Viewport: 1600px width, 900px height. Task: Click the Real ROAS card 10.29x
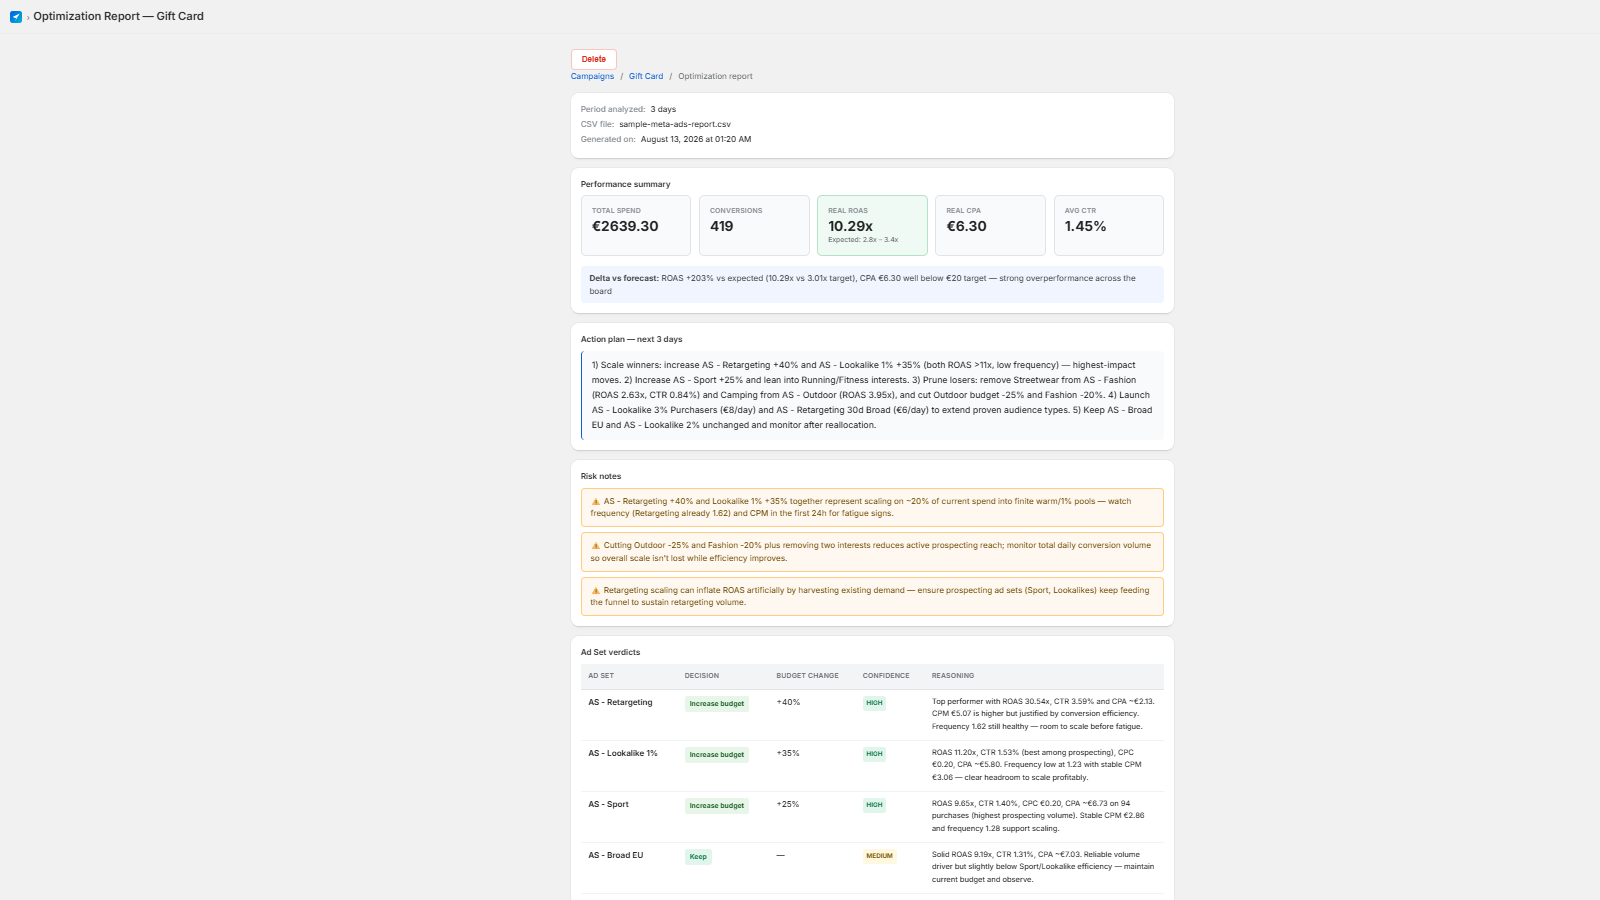click(x=872, y=225)
